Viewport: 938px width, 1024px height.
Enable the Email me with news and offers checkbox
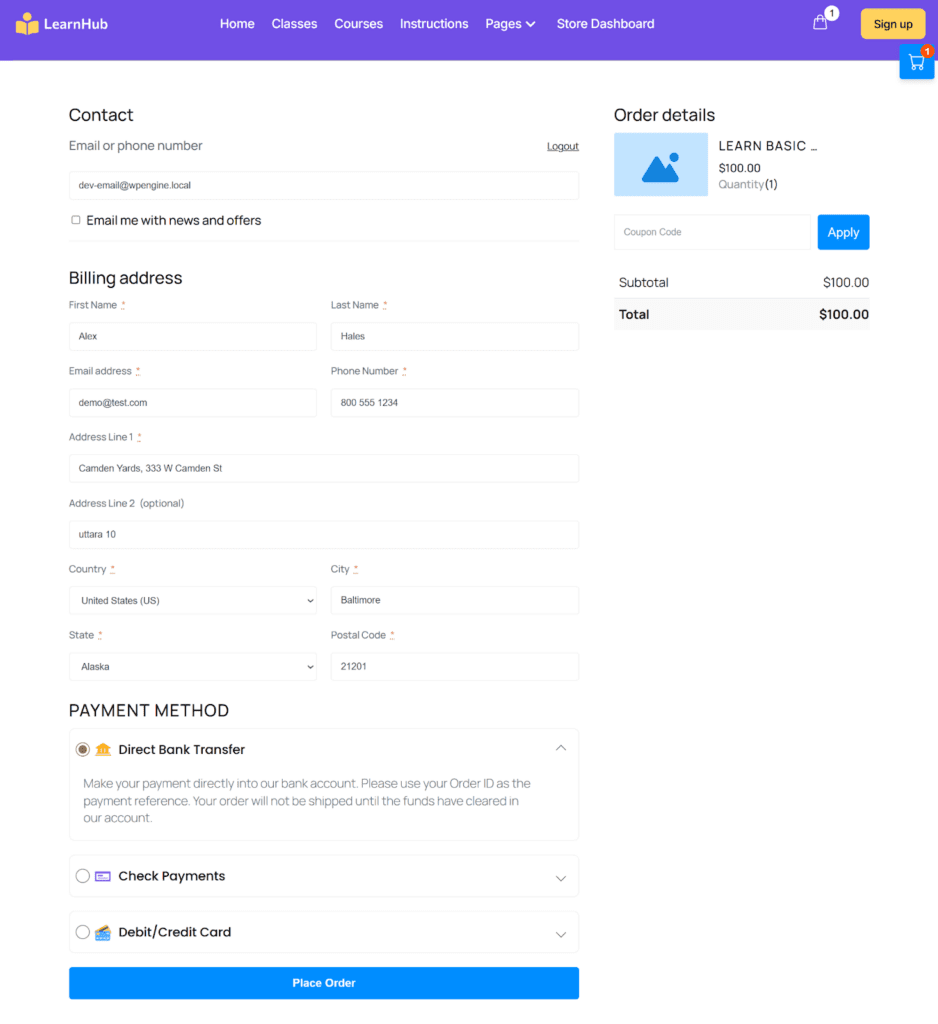pos(75,219)
